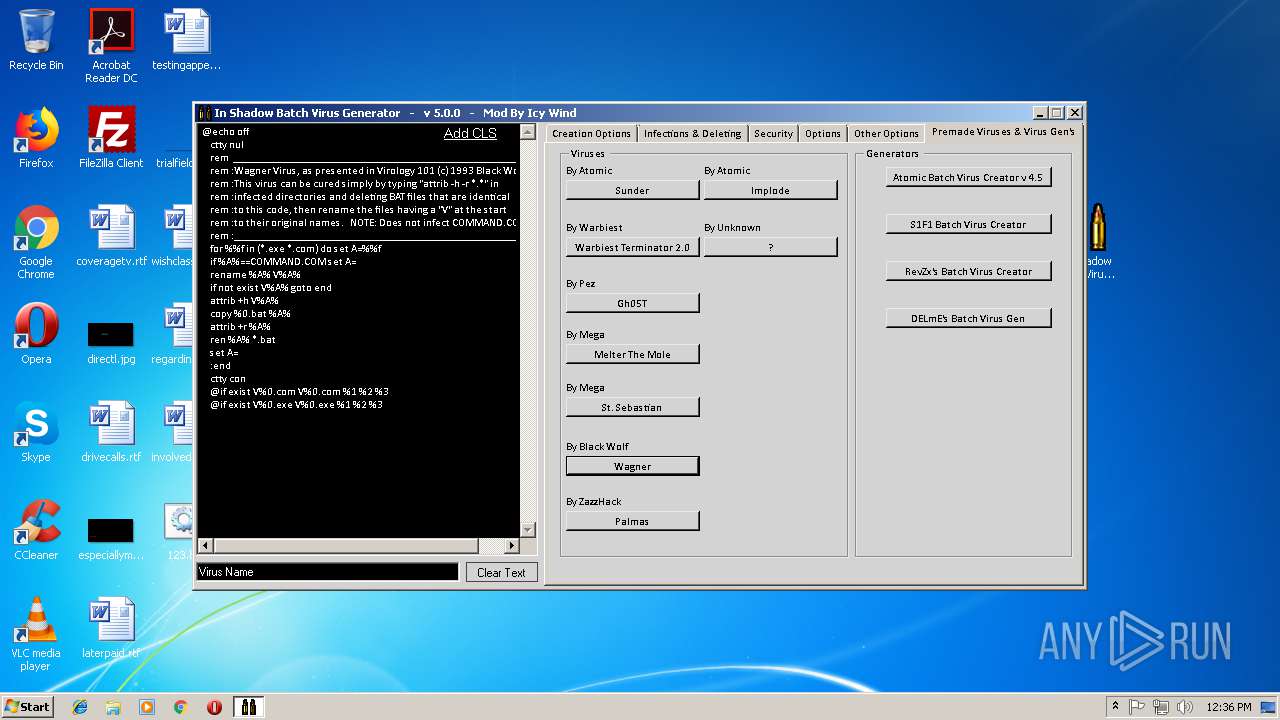The height and width of the screenshot is (720, 1280).
Task: Open S1F1 Batch Virus Creator
Action: (968, 224)
